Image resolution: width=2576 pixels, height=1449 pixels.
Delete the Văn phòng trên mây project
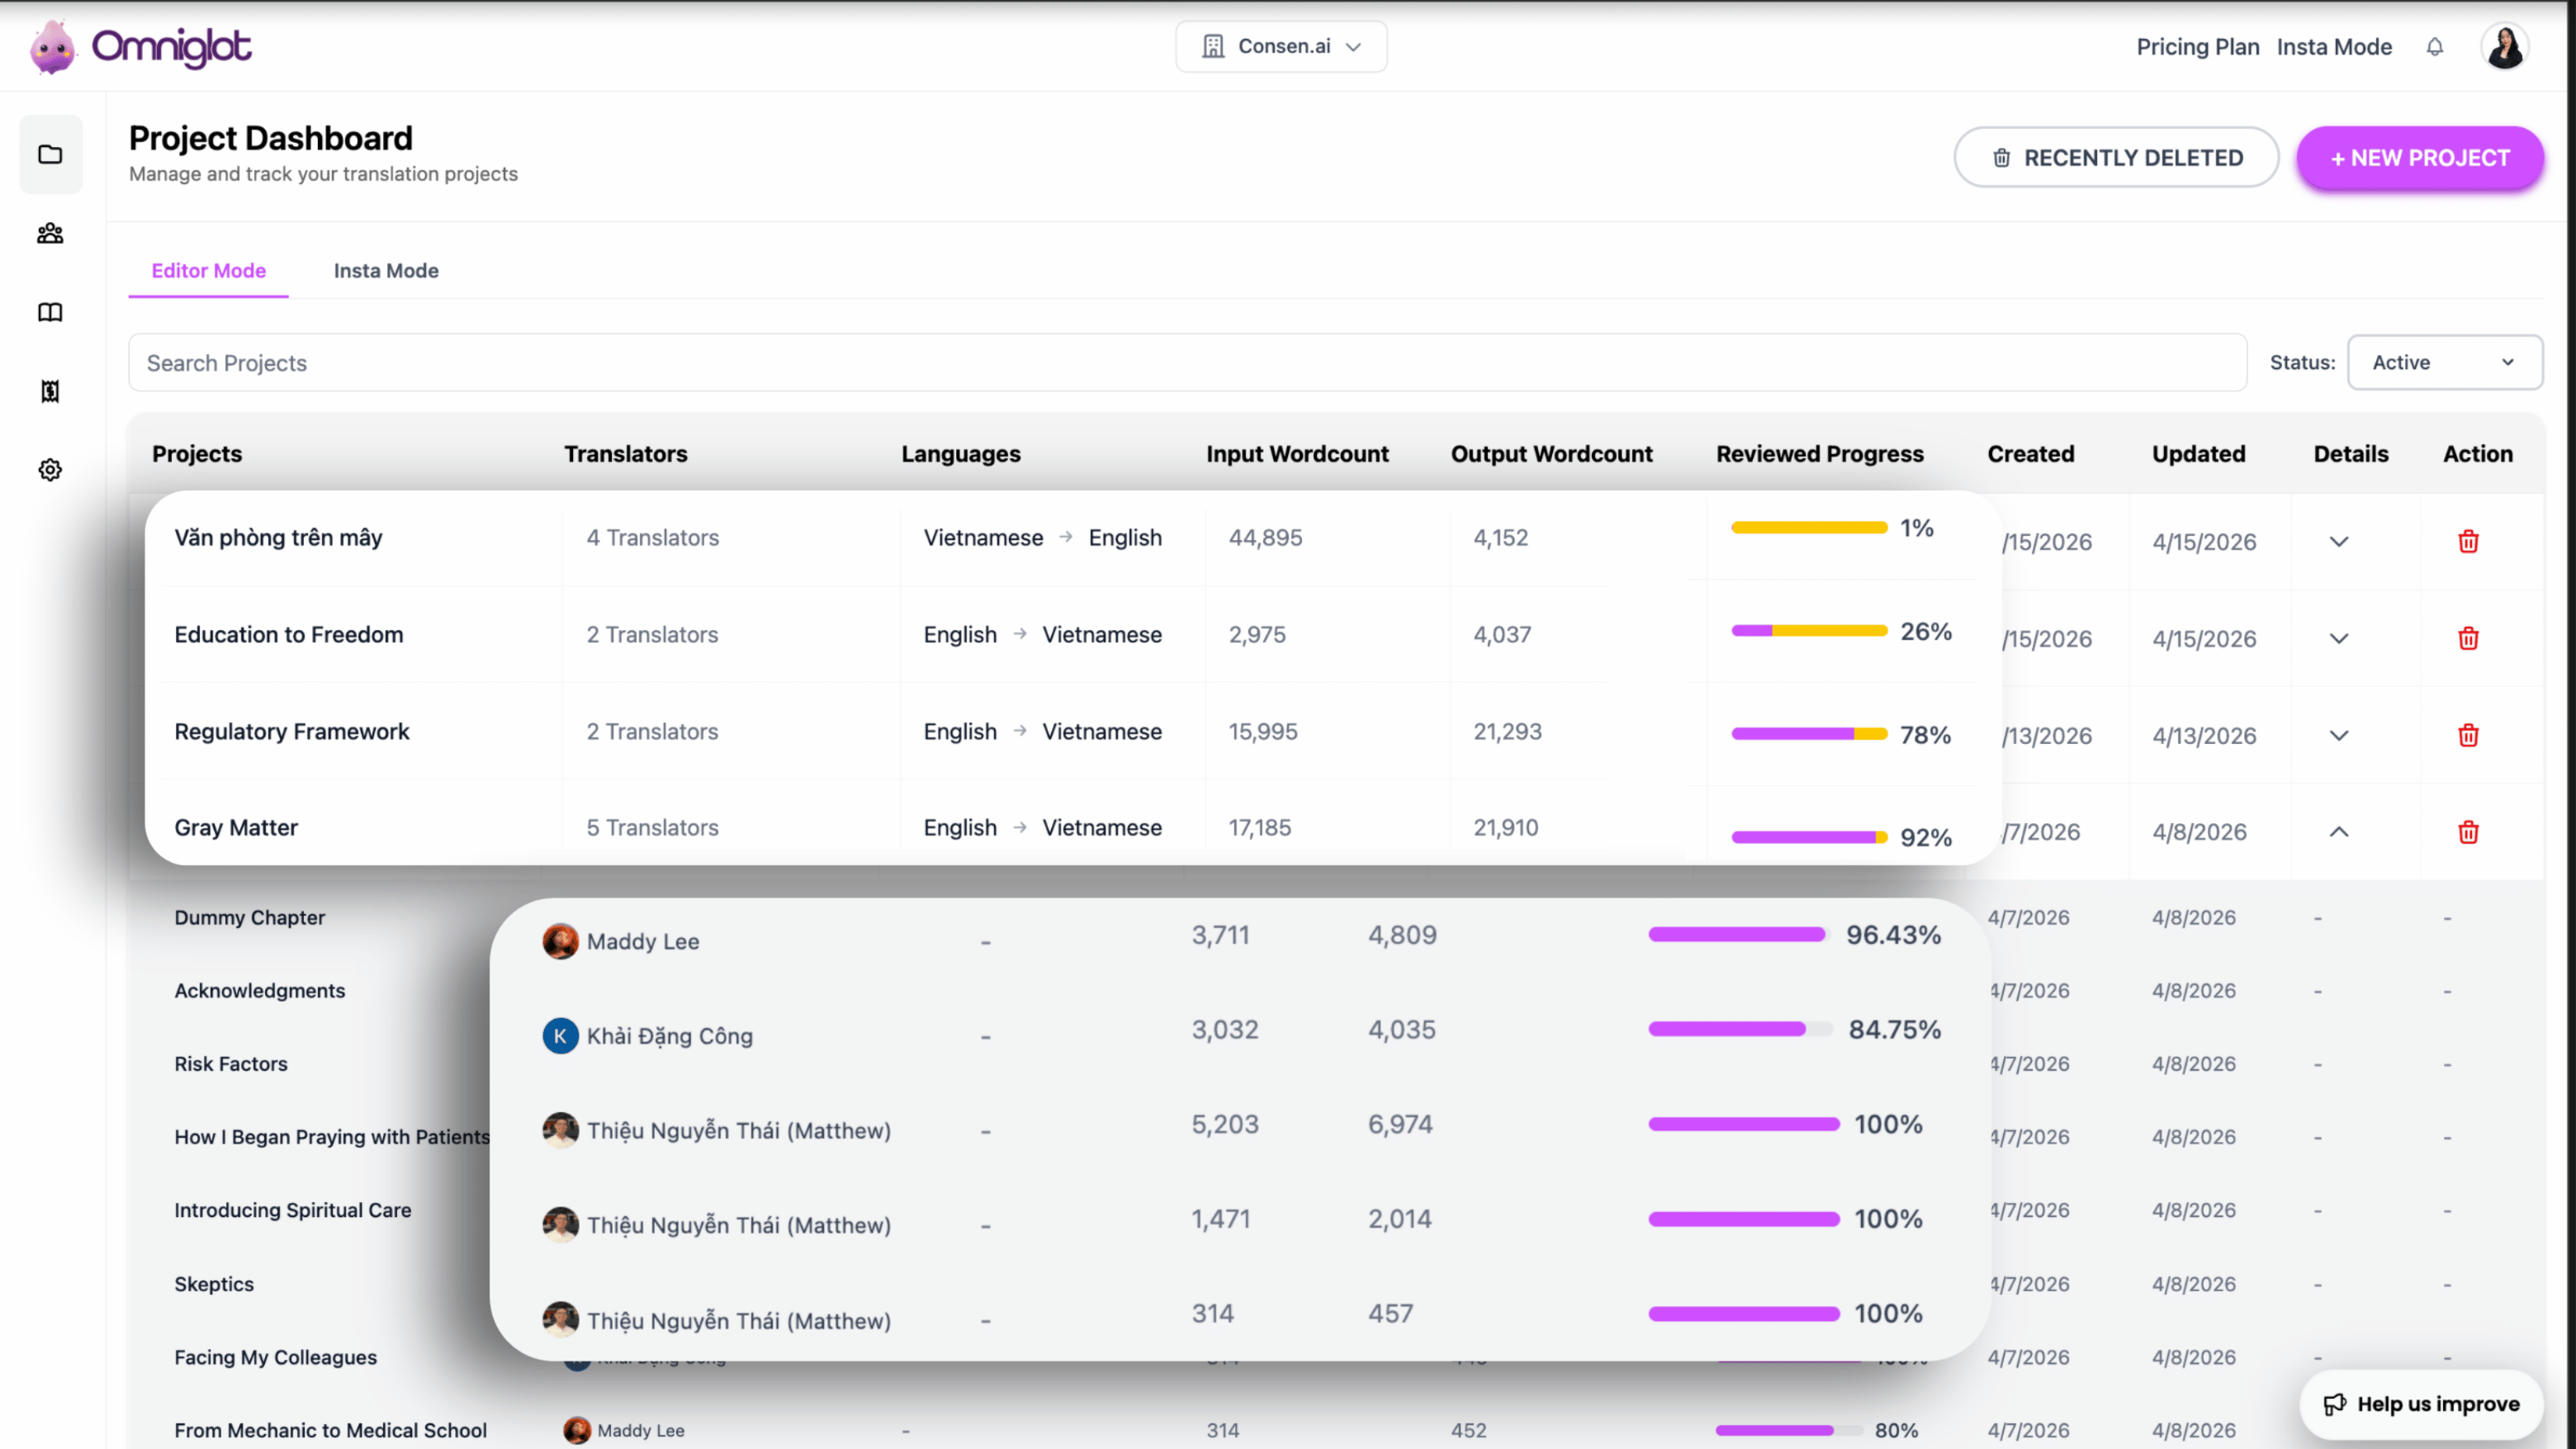pos(2467,541)
